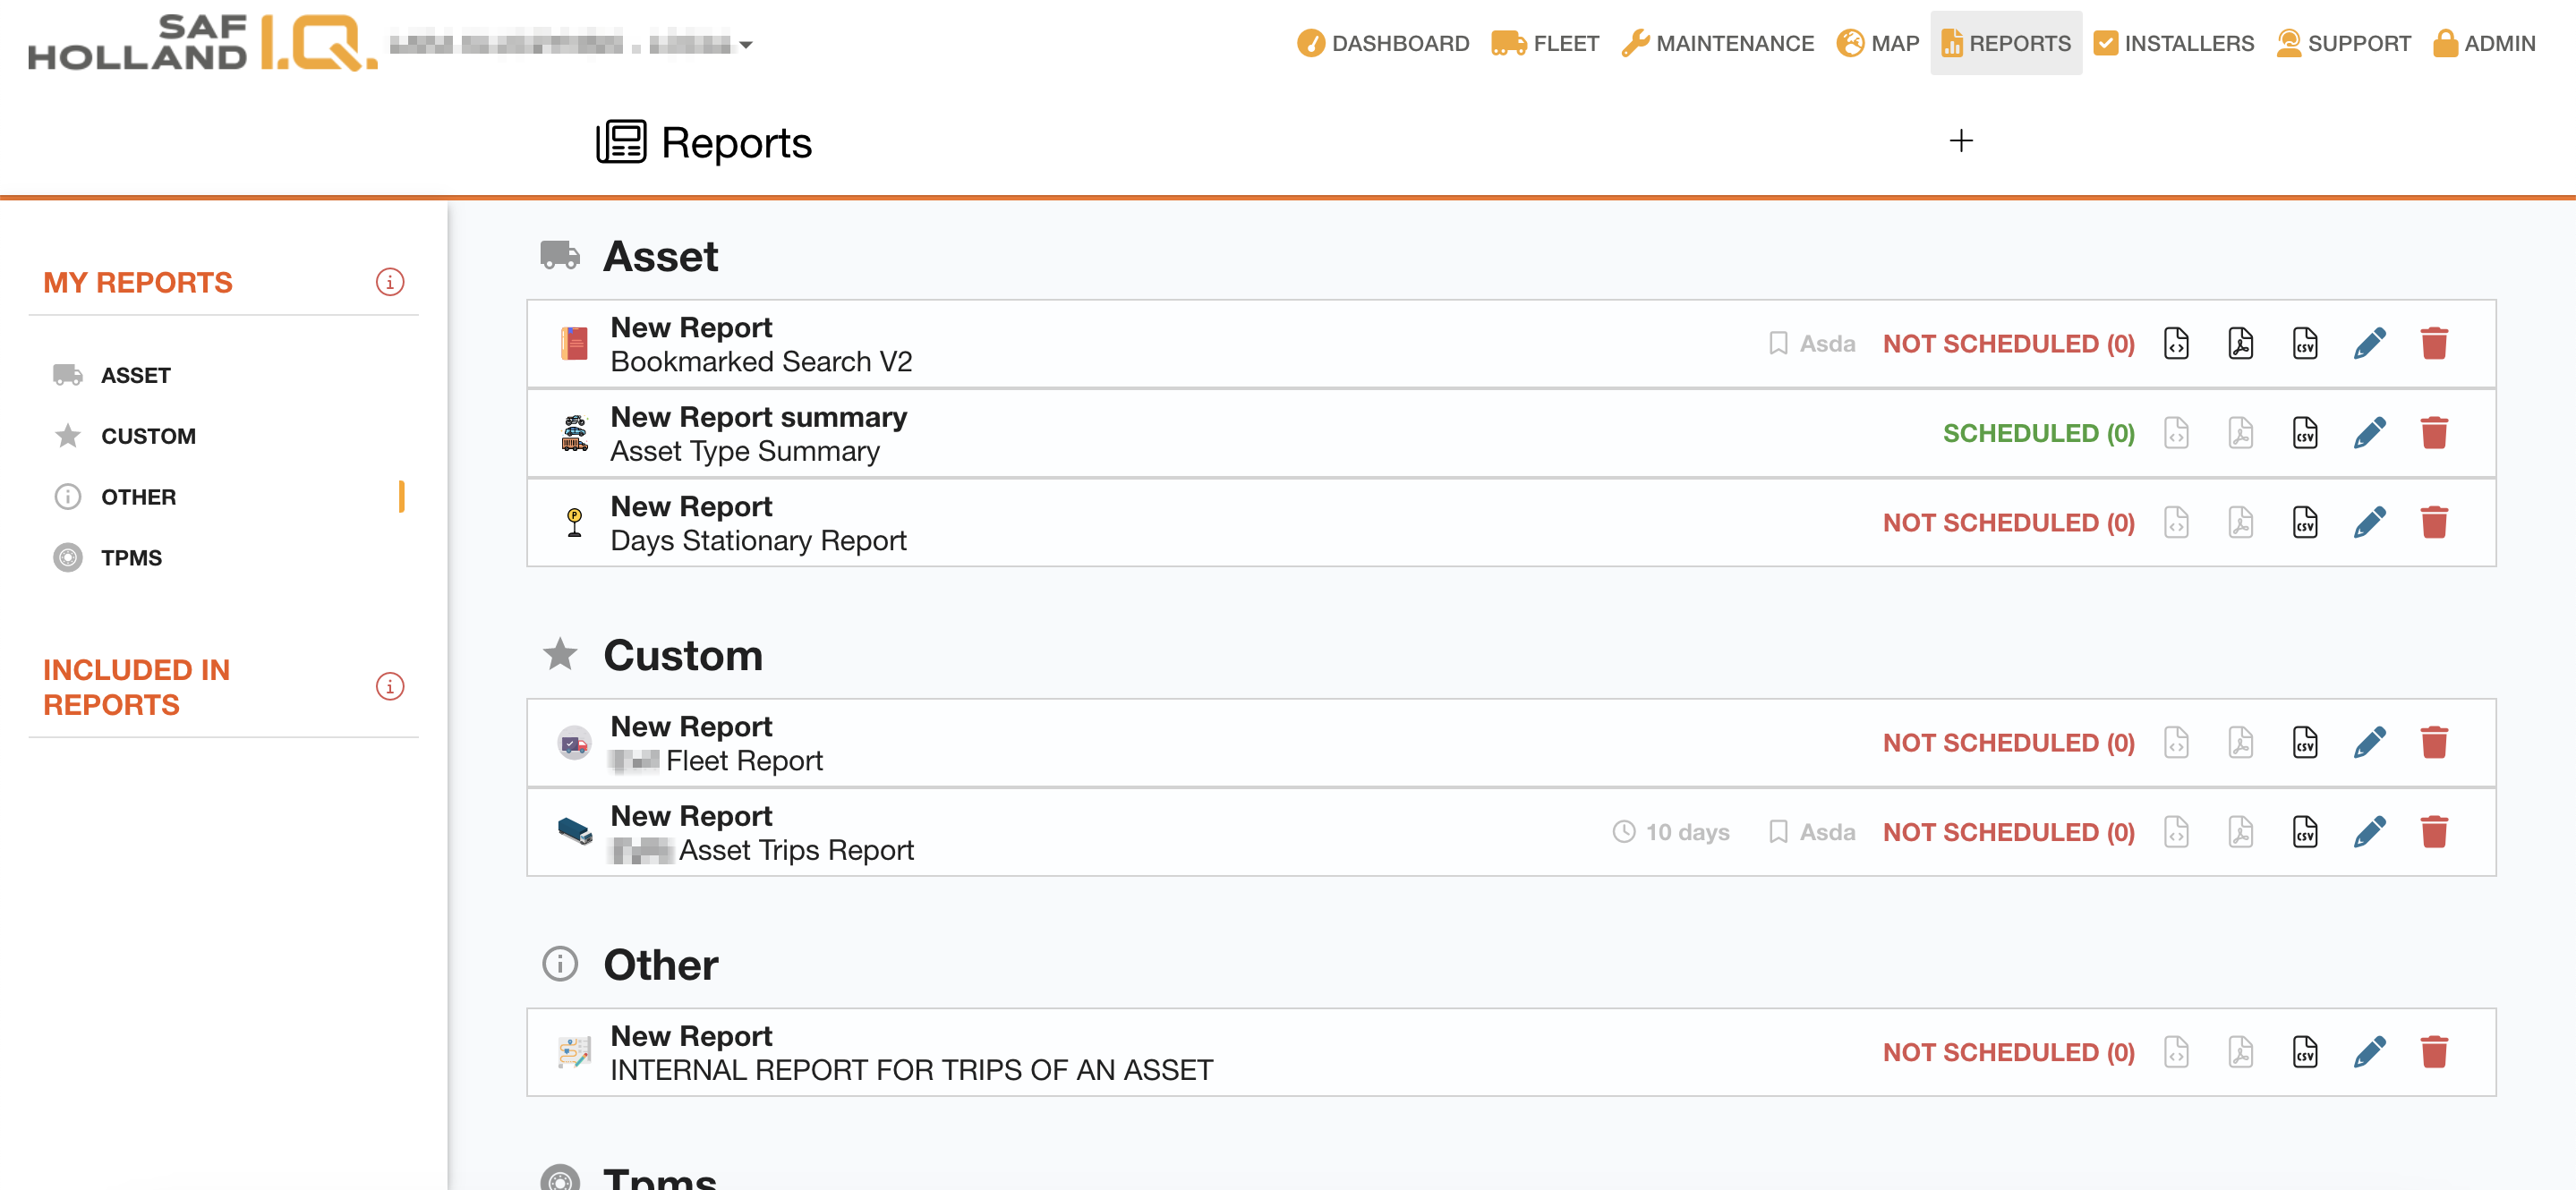This screenshot has height=1190, width=2576.
Task: Click NOT SCHEDULED on the Fleet Report
Action: [x=2008, y=742]
